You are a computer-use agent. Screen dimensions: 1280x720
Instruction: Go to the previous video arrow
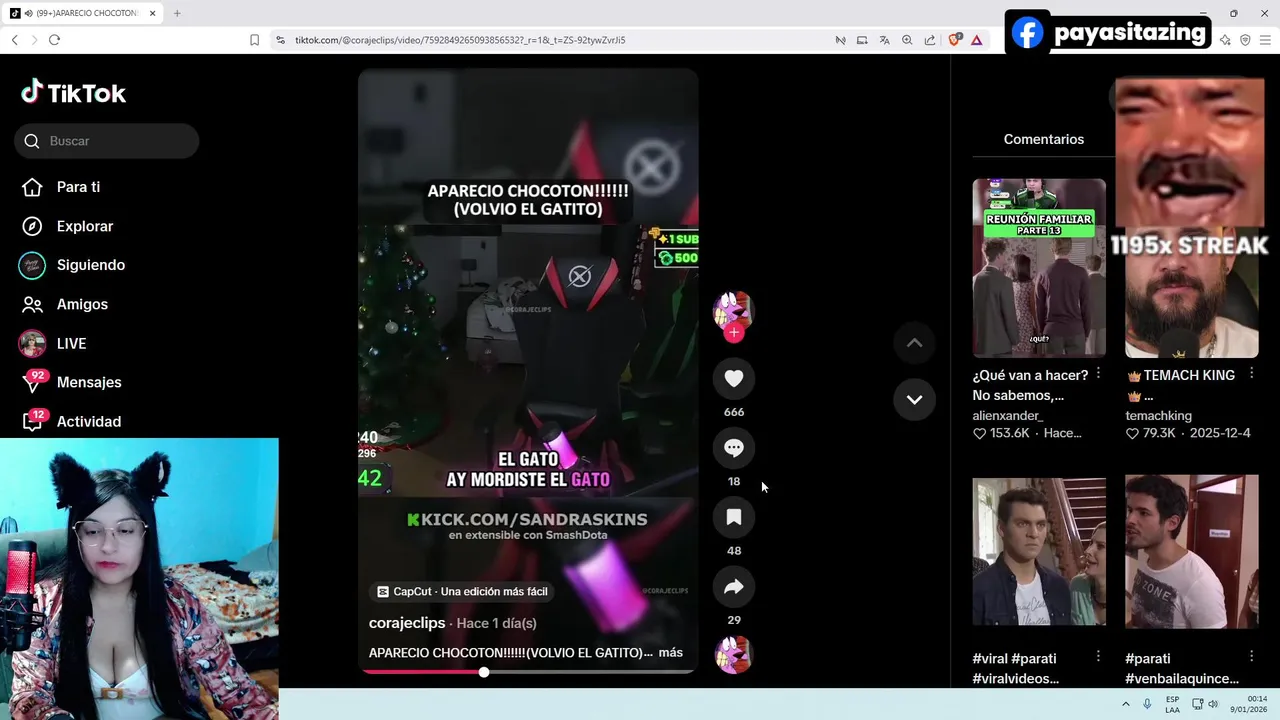click(914, 343)
